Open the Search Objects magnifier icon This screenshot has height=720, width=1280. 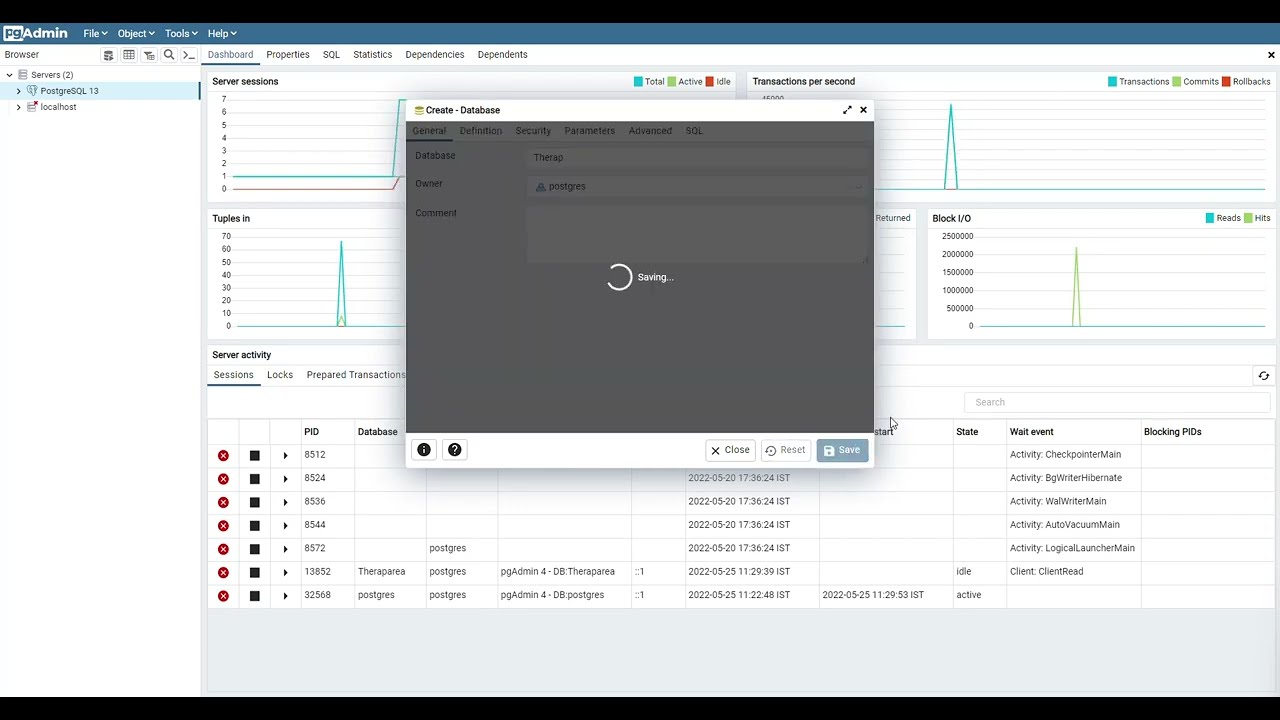[169, 55]
